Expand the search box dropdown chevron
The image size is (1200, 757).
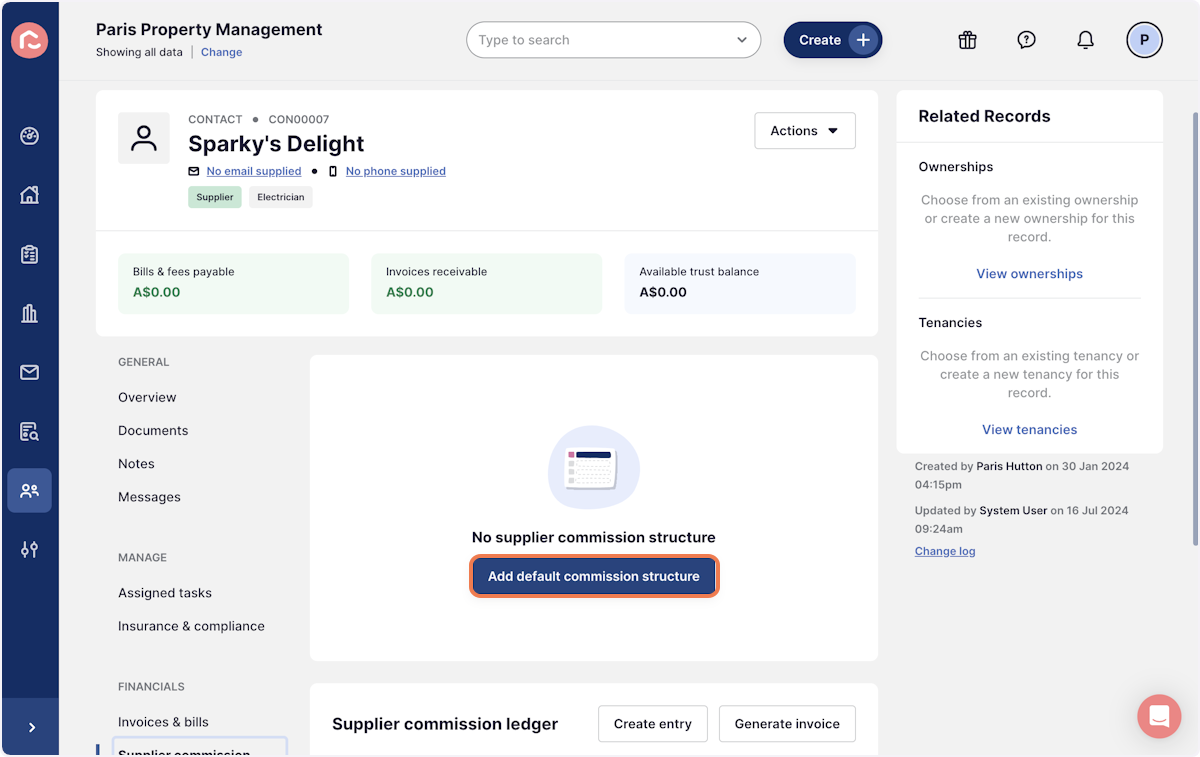(742, 40)
